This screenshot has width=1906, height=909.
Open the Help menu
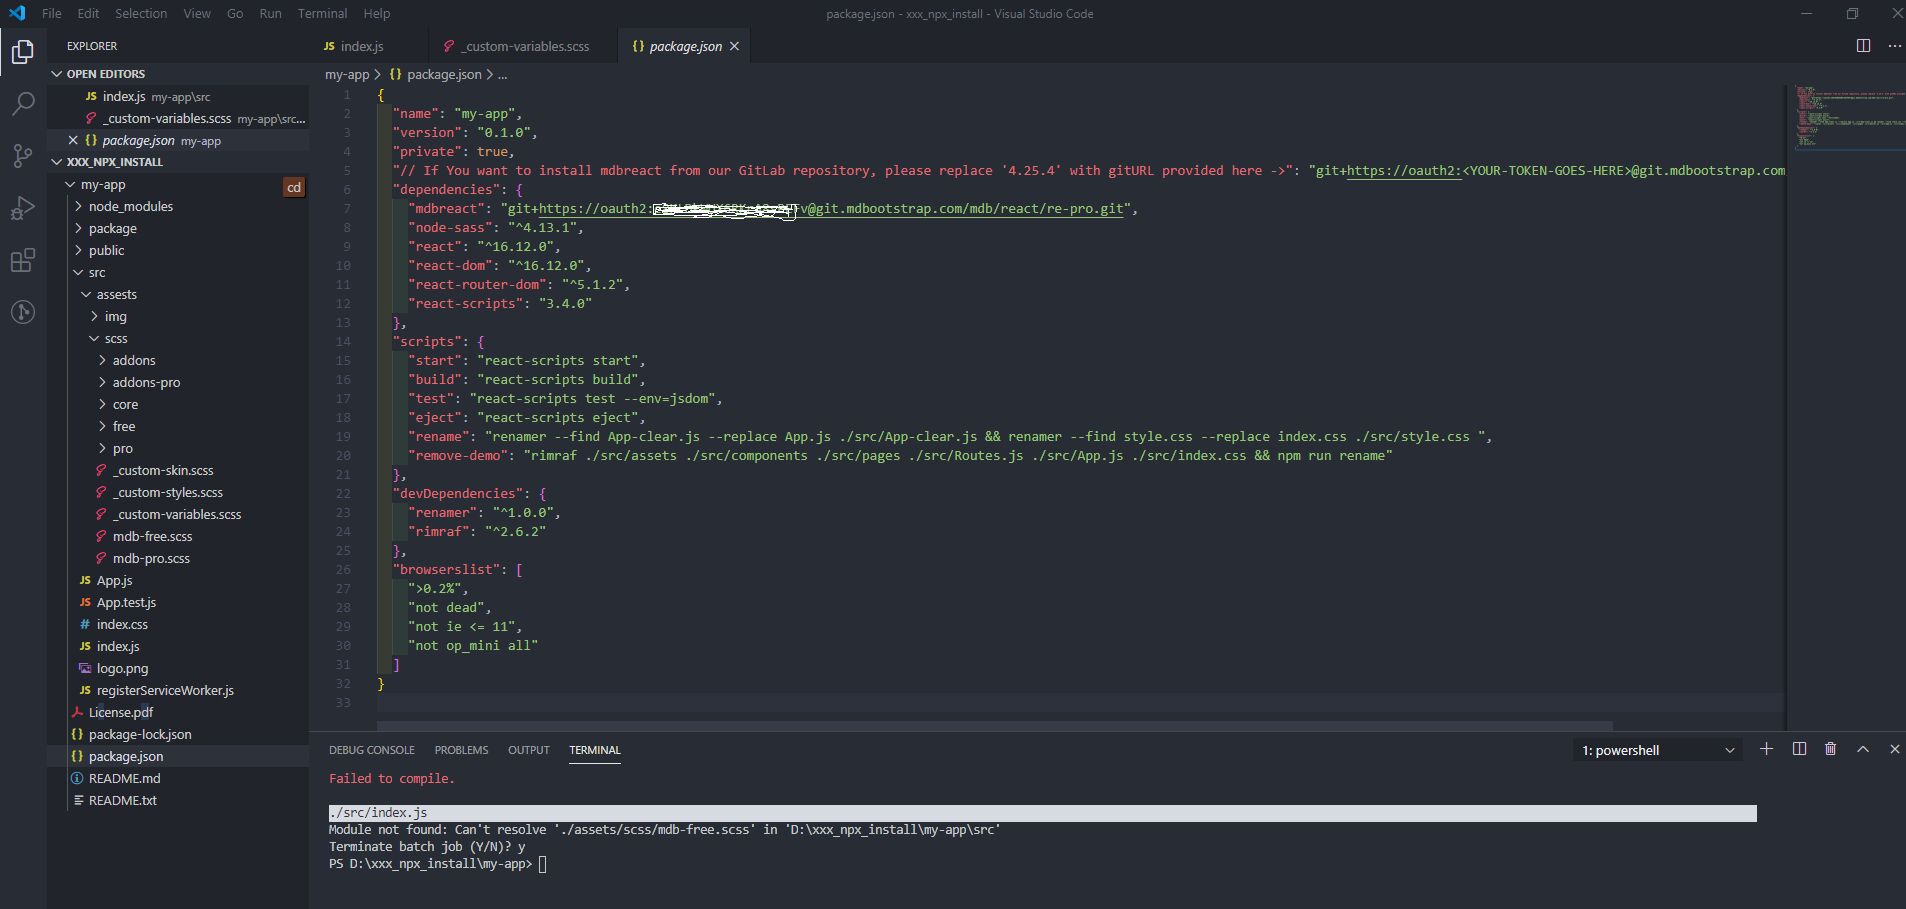coord(377,13)
